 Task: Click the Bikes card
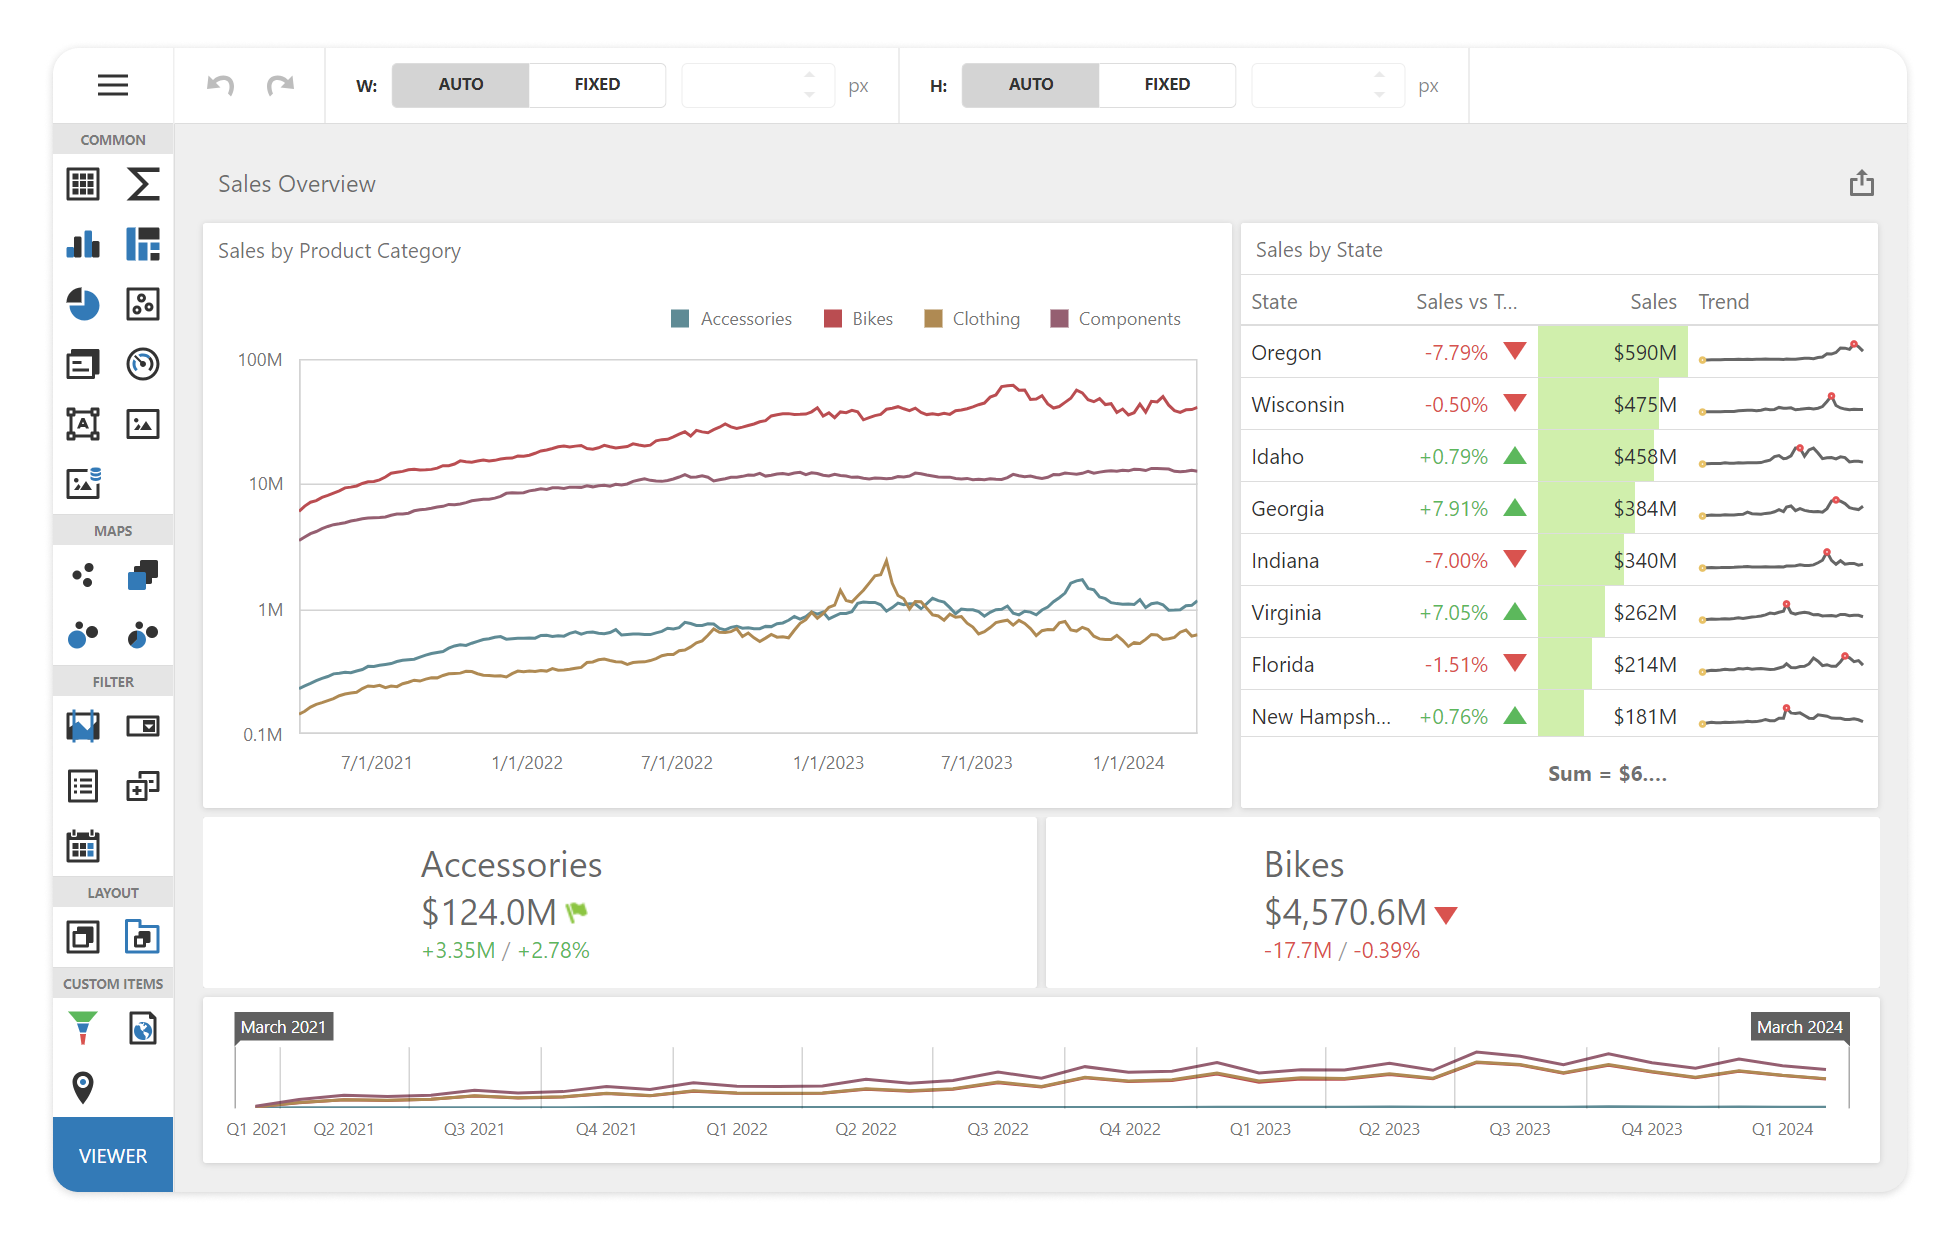(x=1462, y=903)
